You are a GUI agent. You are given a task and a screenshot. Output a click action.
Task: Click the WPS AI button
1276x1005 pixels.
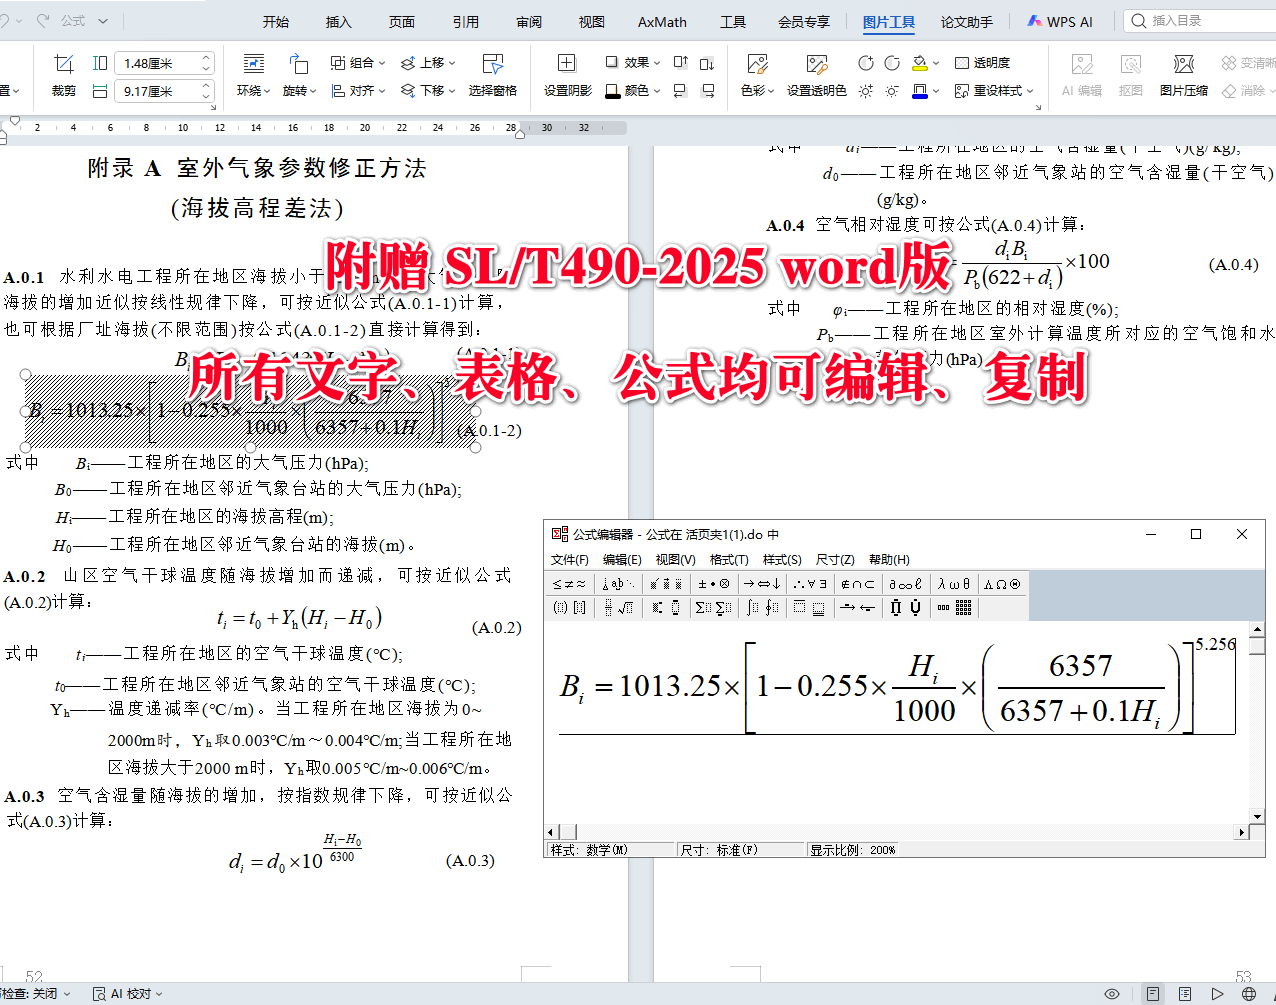tap(1060, 21)
